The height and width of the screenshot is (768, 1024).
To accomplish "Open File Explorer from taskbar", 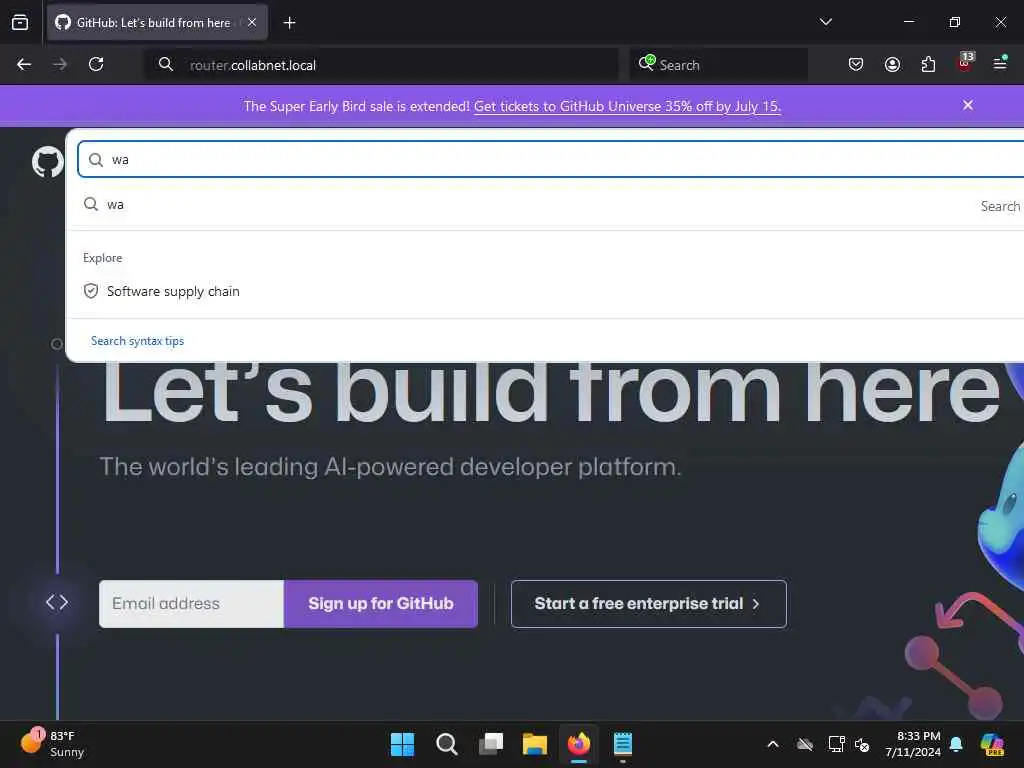I will point(534,744).
